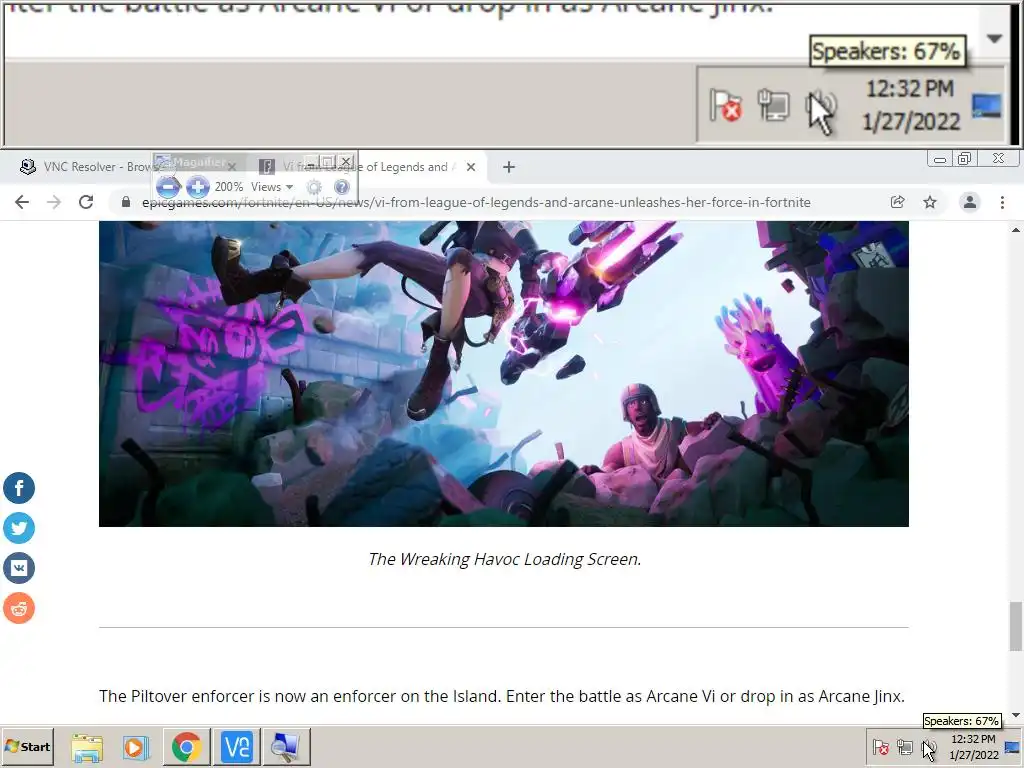Click the taskbar clock 12:32 PM
Viewport: 1024px width, 768px height.
click(974, 747)
